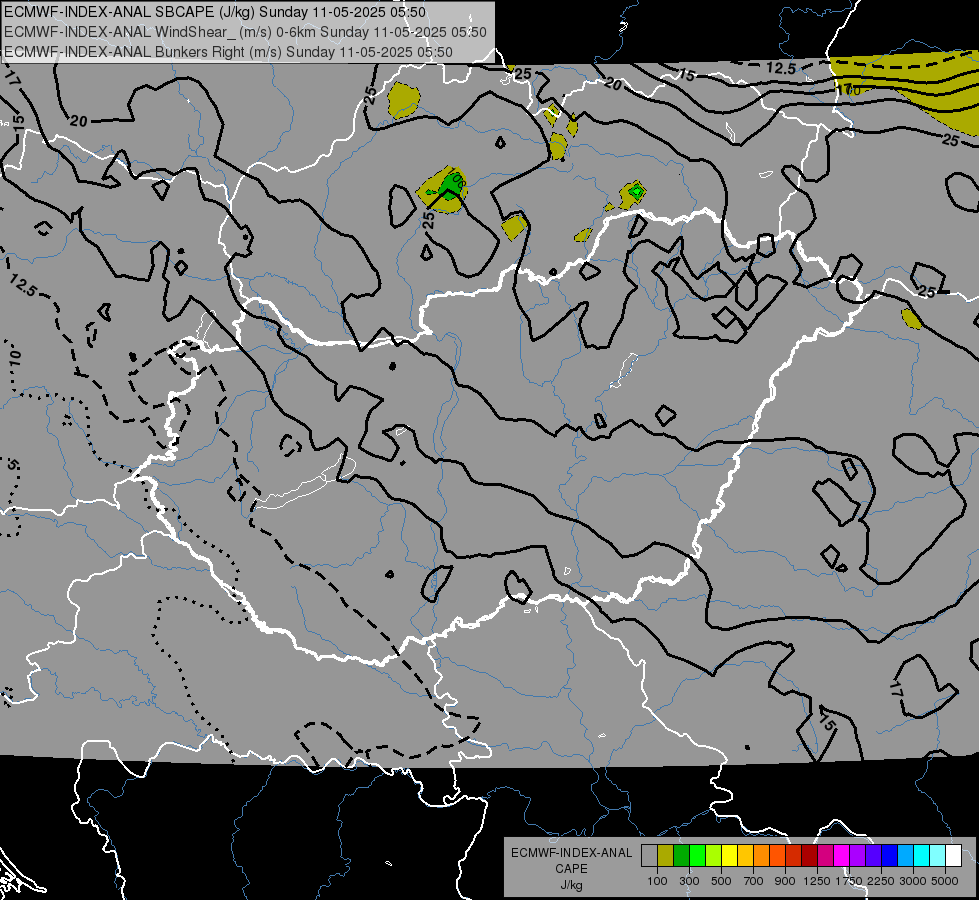This screenshot has width=979, height=900.
Task: Select the bright magenta legend swatch
Action: point(842,856)
